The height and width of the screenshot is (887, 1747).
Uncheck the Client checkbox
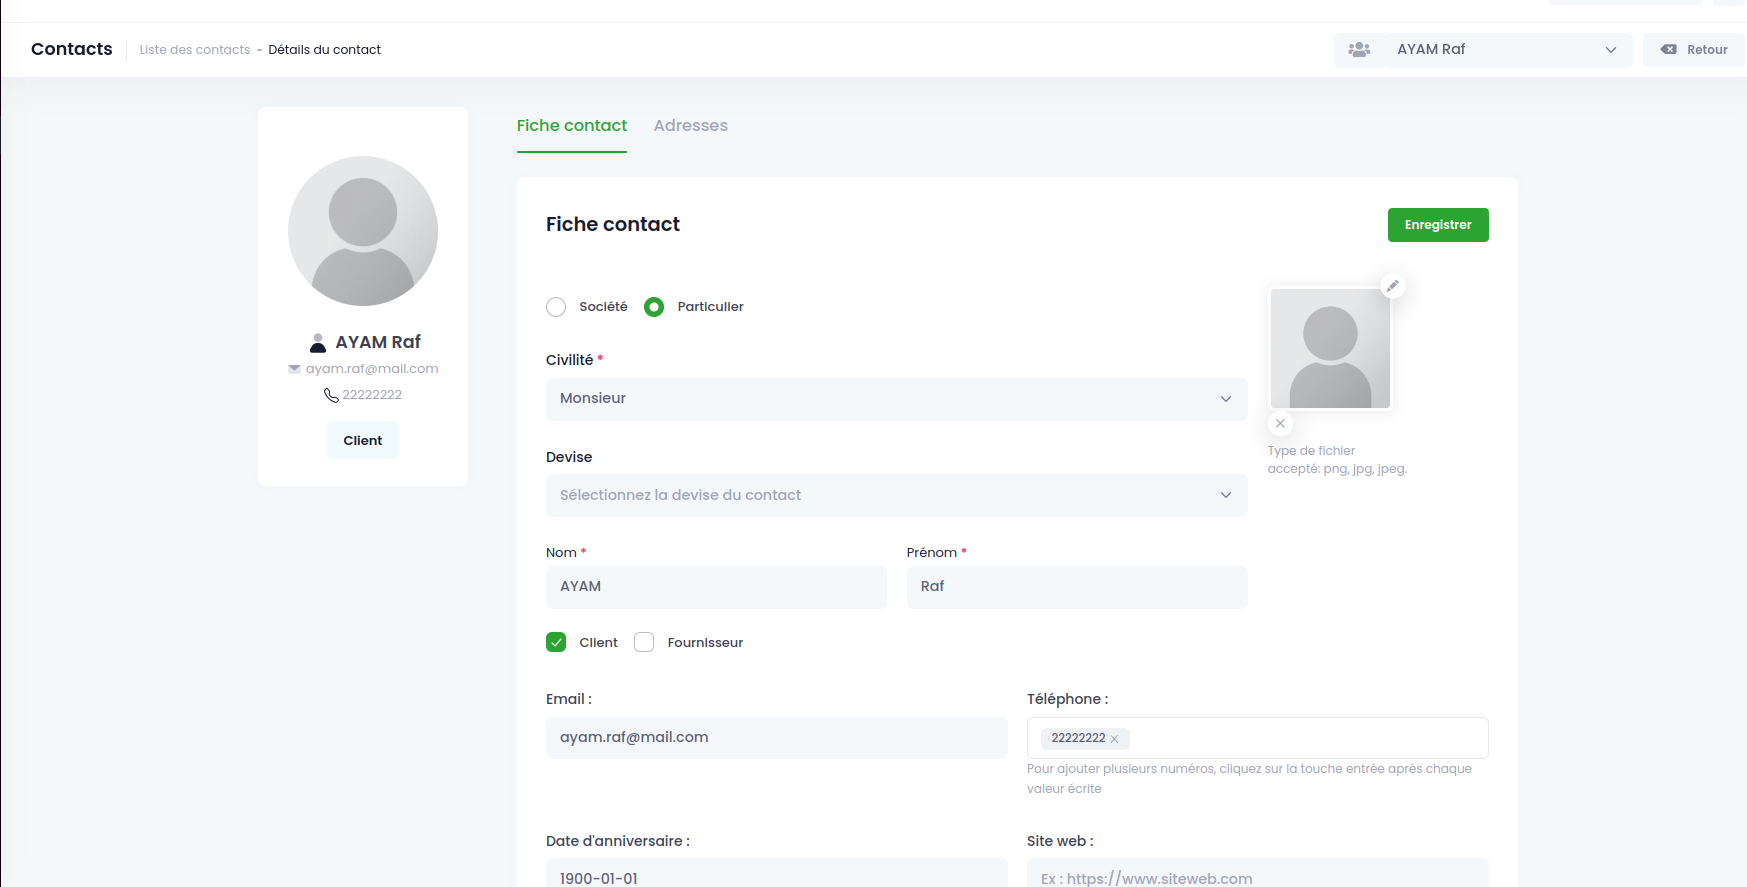tap(556, 642)
